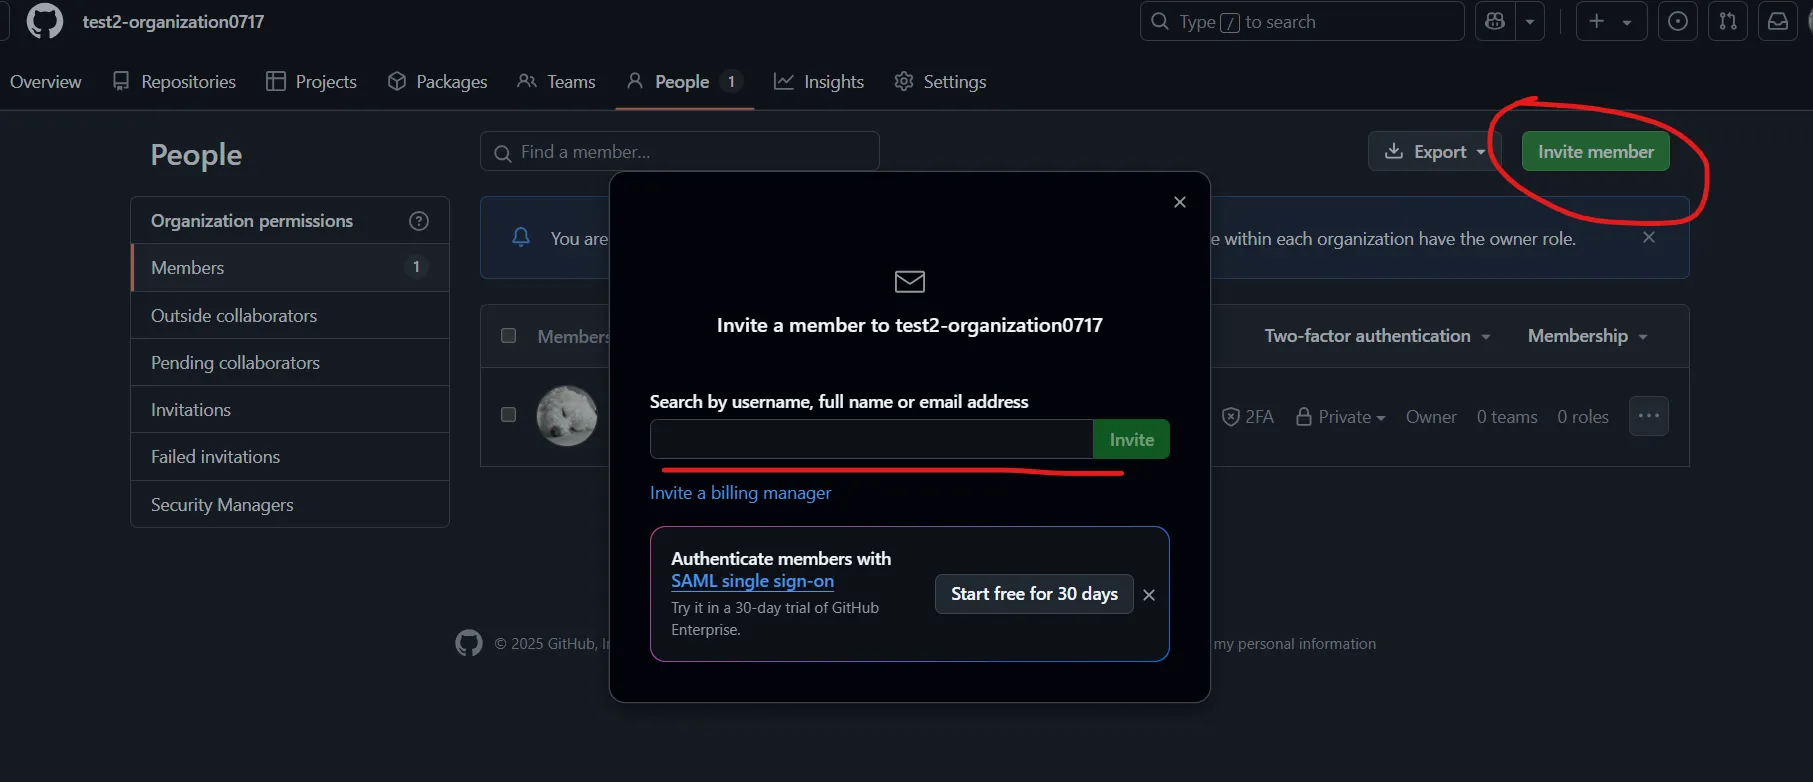Open Invitations in the sidebar

(x=290, y=410)
